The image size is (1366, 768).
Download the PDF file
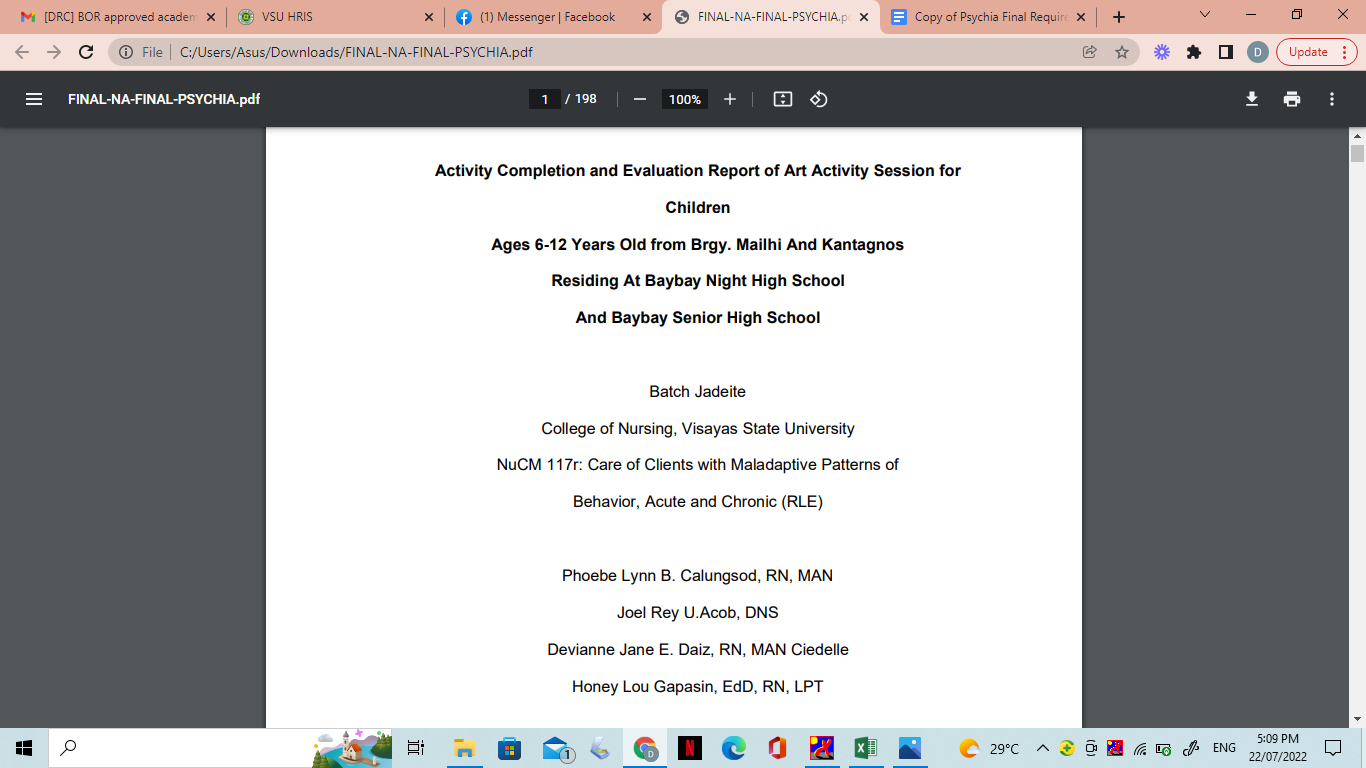pyautogui.click(x=1251, y=99)
